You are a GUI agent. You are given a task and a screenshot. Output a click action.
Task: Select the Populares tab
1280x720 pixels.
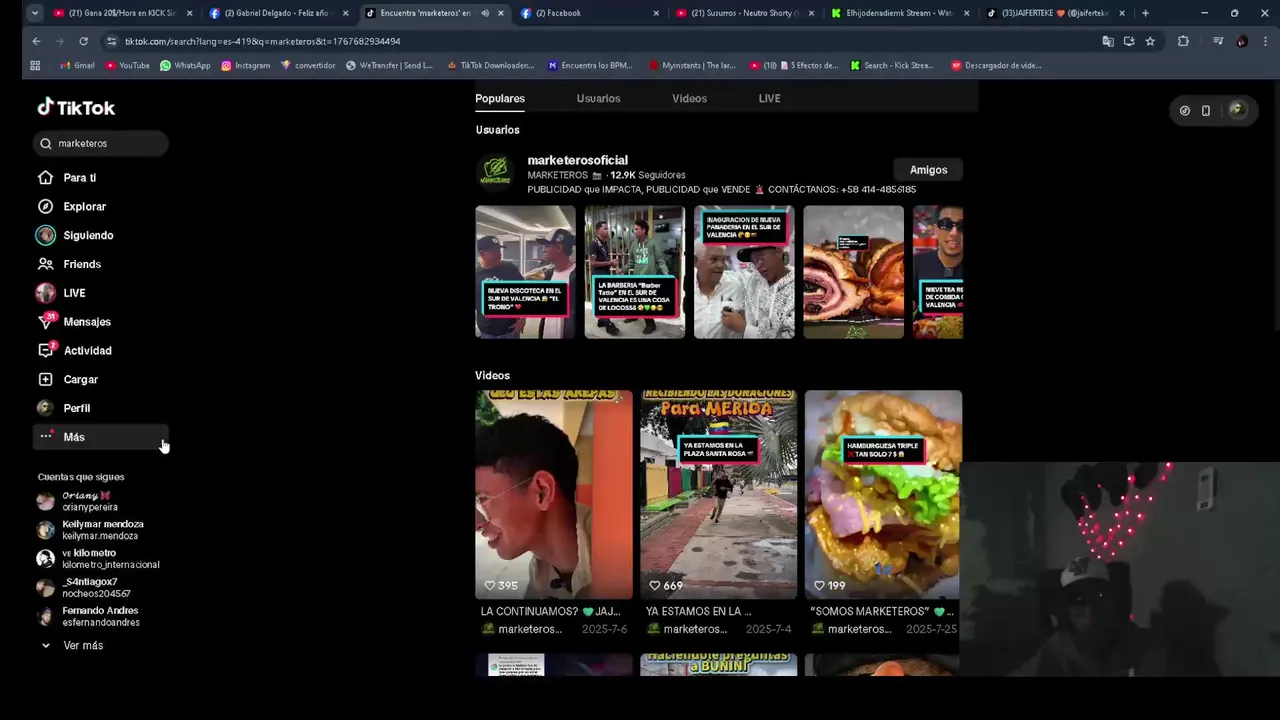click(500, 99)
